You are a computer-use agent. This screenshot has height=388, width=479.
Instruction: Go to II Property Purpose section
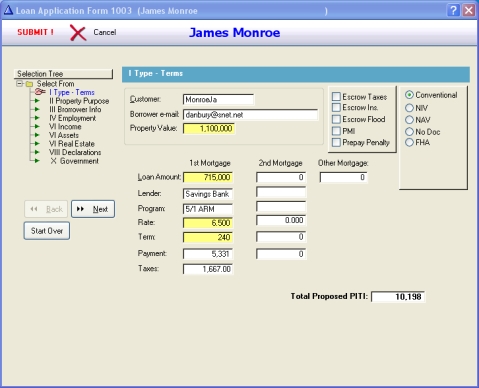pyautogui.click(x=79, y=101)
